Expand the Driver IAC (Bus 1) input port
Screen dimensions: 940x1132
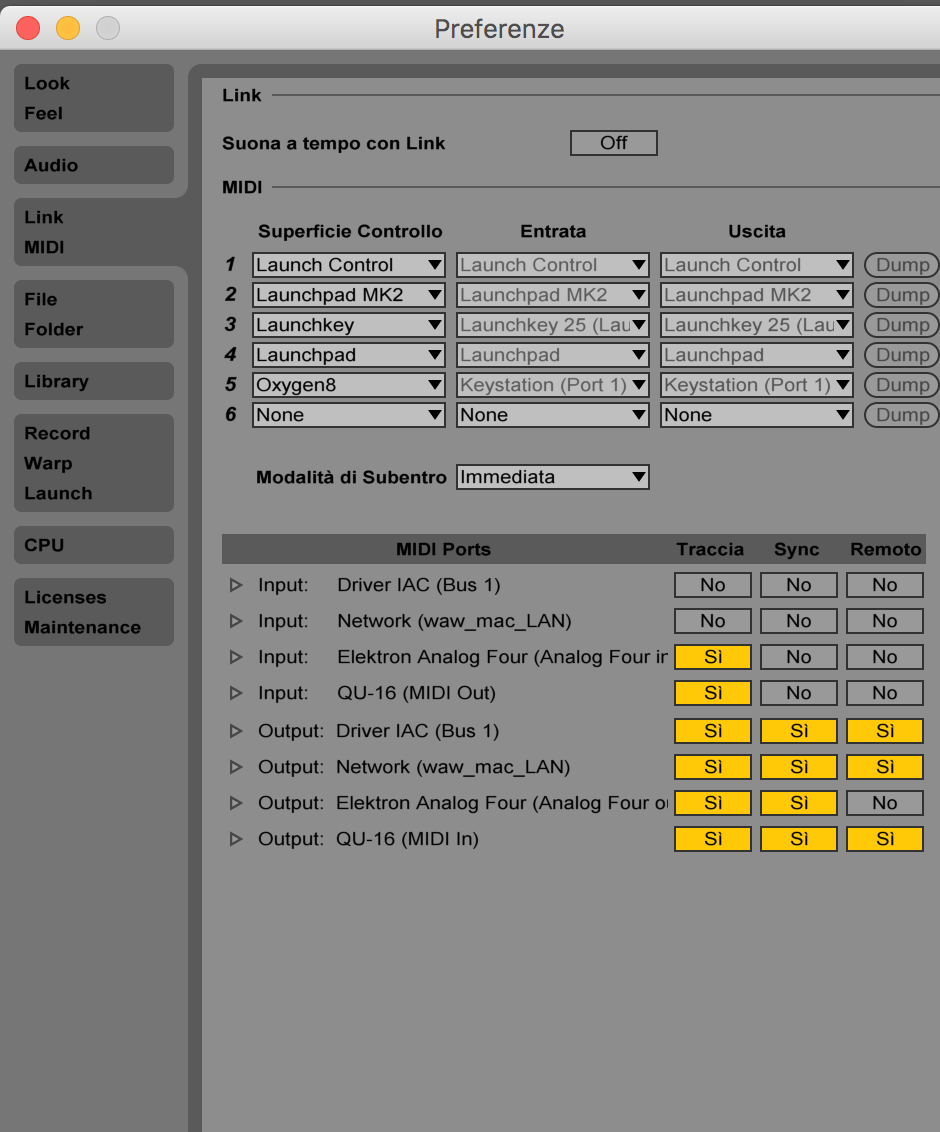pos(236,585)
